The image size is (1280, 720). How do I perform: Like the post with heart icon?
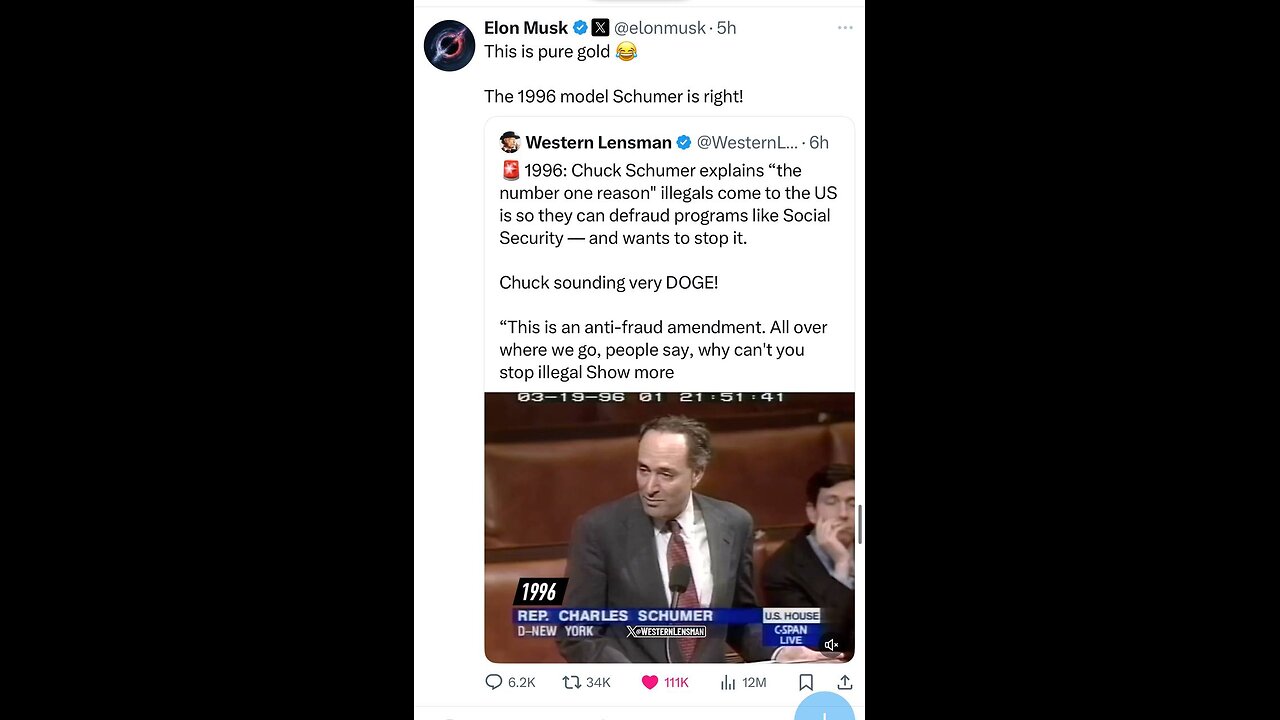[649, 682]
